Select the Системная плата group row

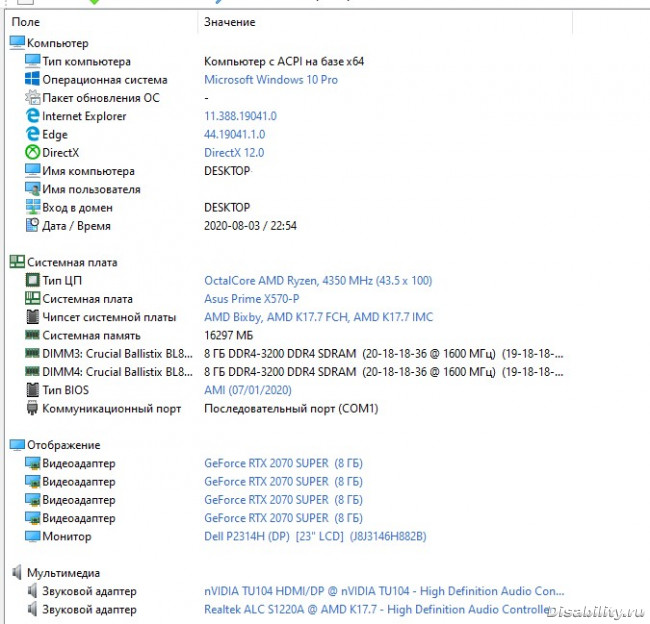tap(72, 262)
